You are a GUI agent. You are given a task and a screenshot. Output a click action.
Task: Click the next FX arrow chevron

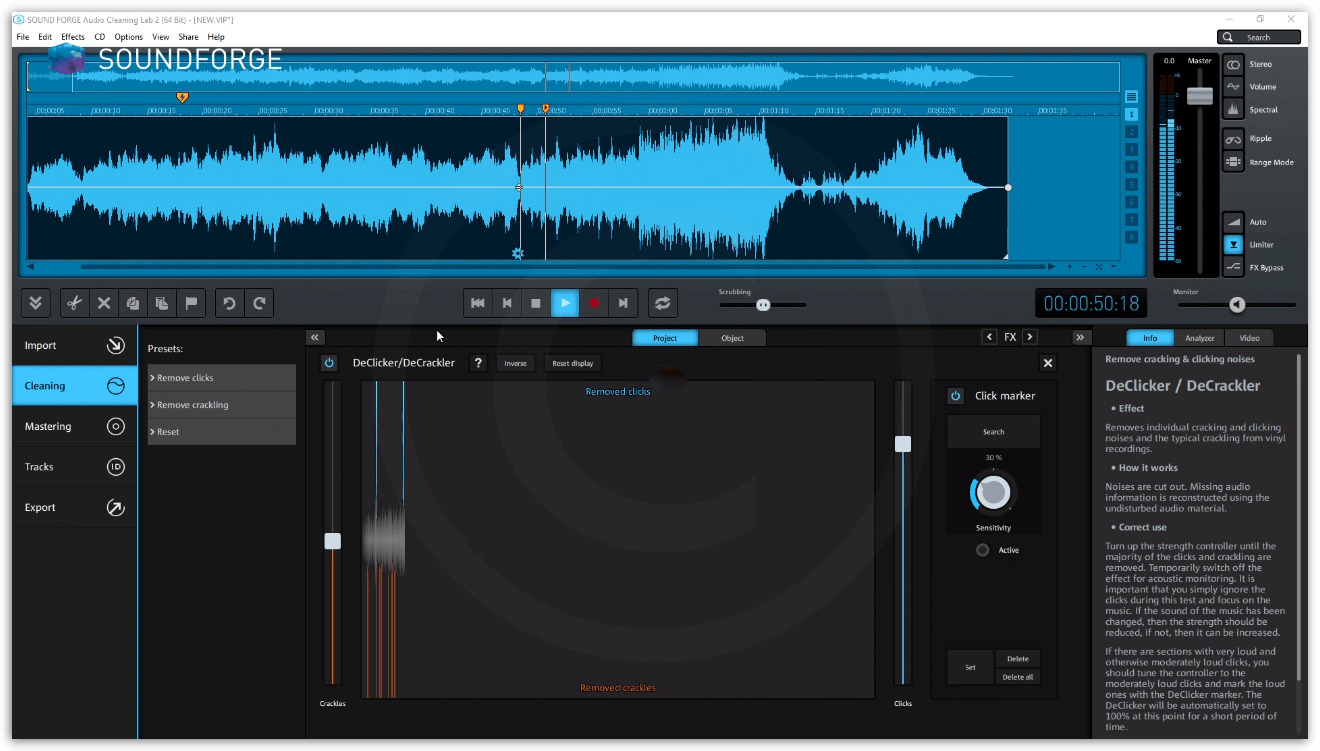(1029, 337)
